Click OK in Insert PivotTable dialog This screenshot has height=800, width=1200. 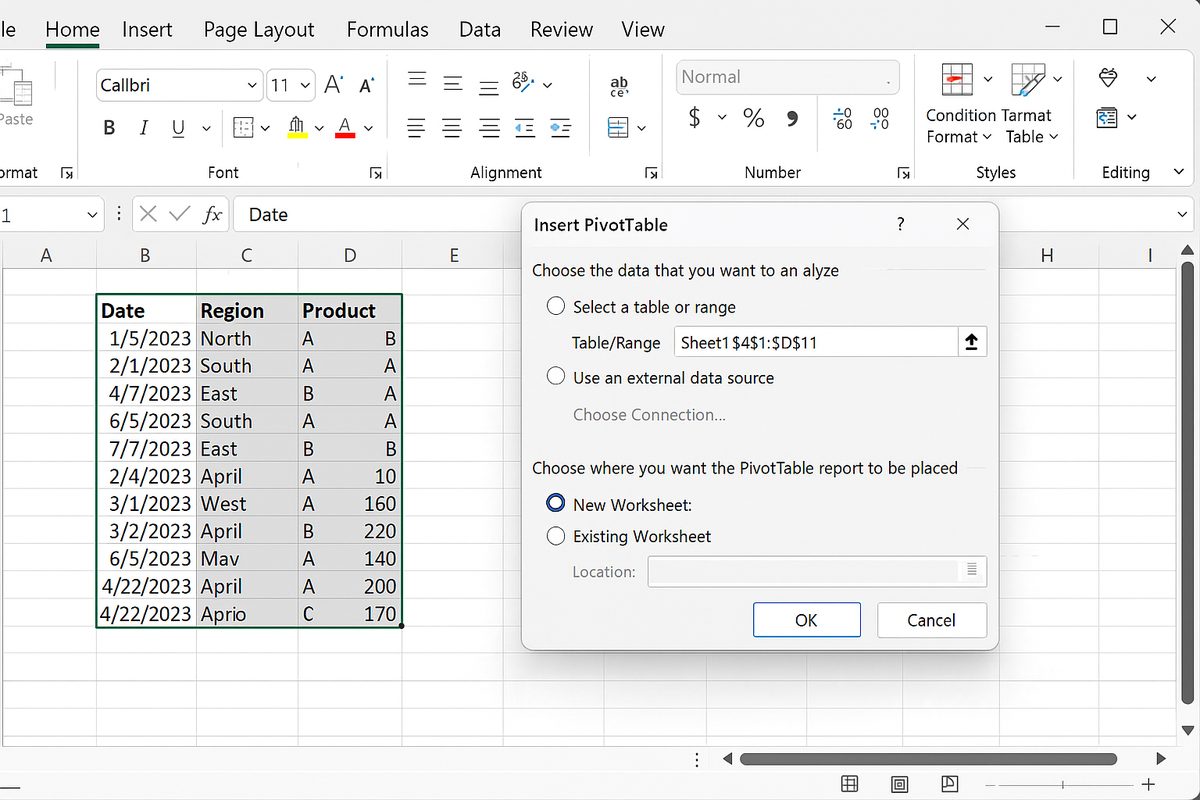(806, 620)
